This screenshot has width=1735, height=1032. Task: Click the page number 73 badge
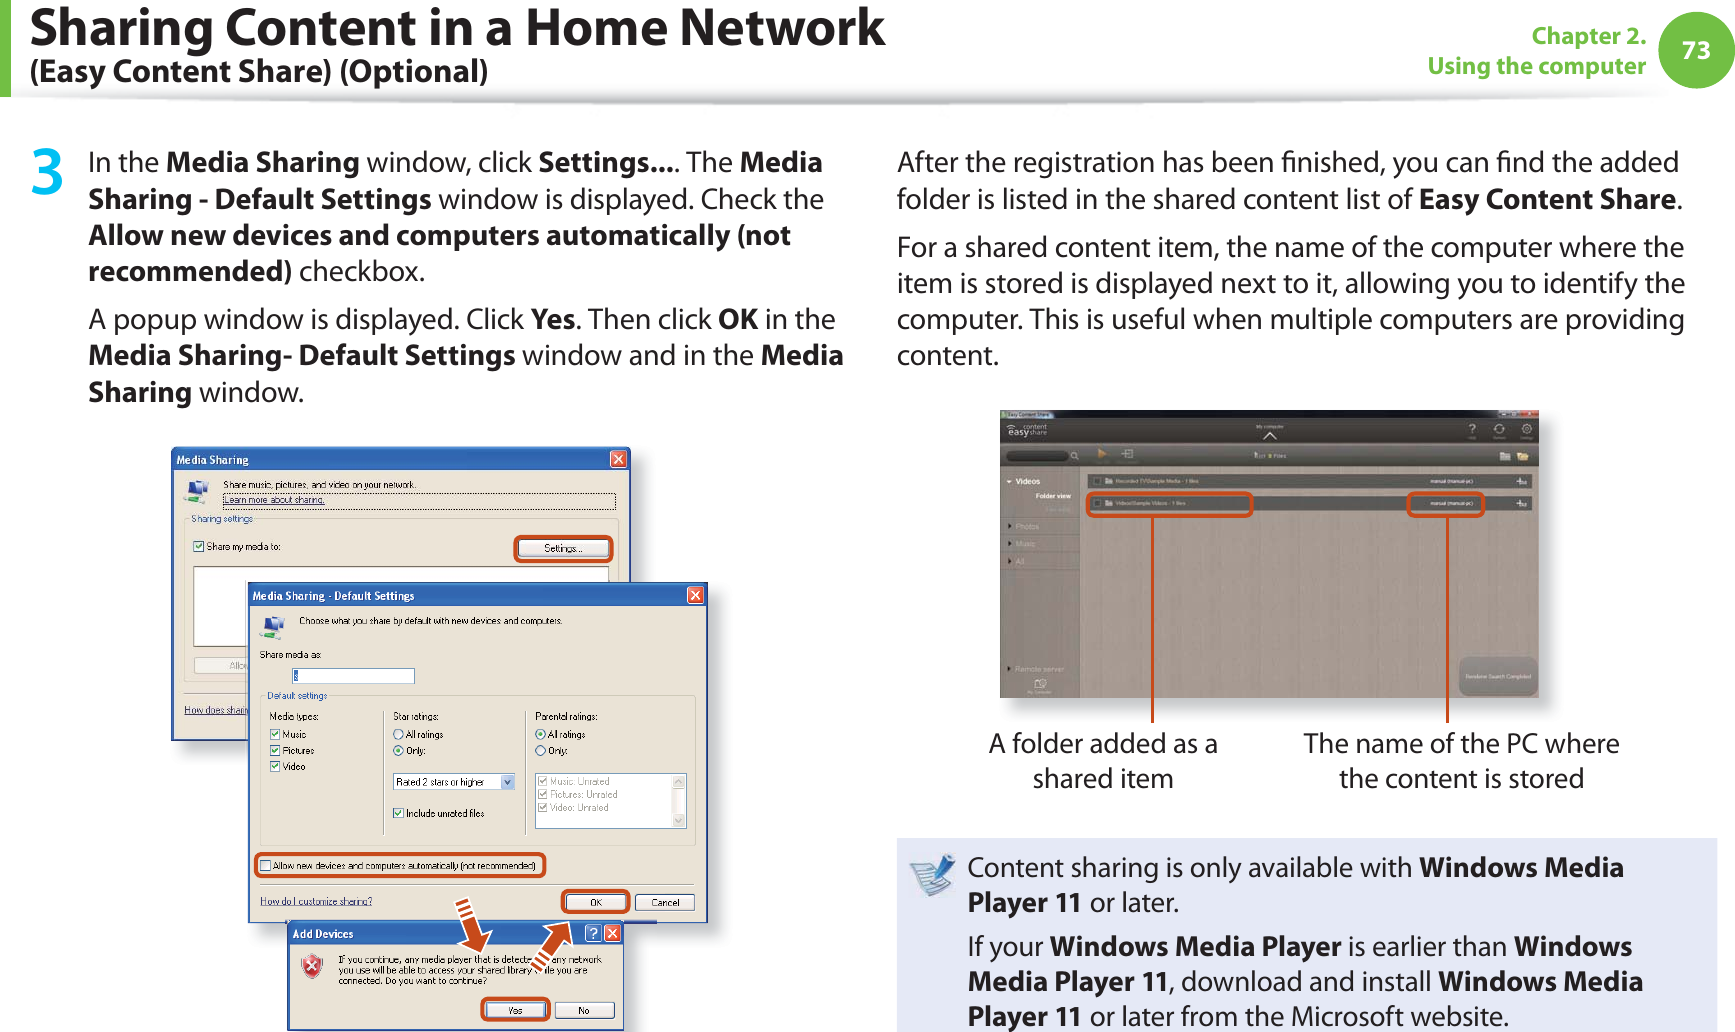tap(1696, 50)
